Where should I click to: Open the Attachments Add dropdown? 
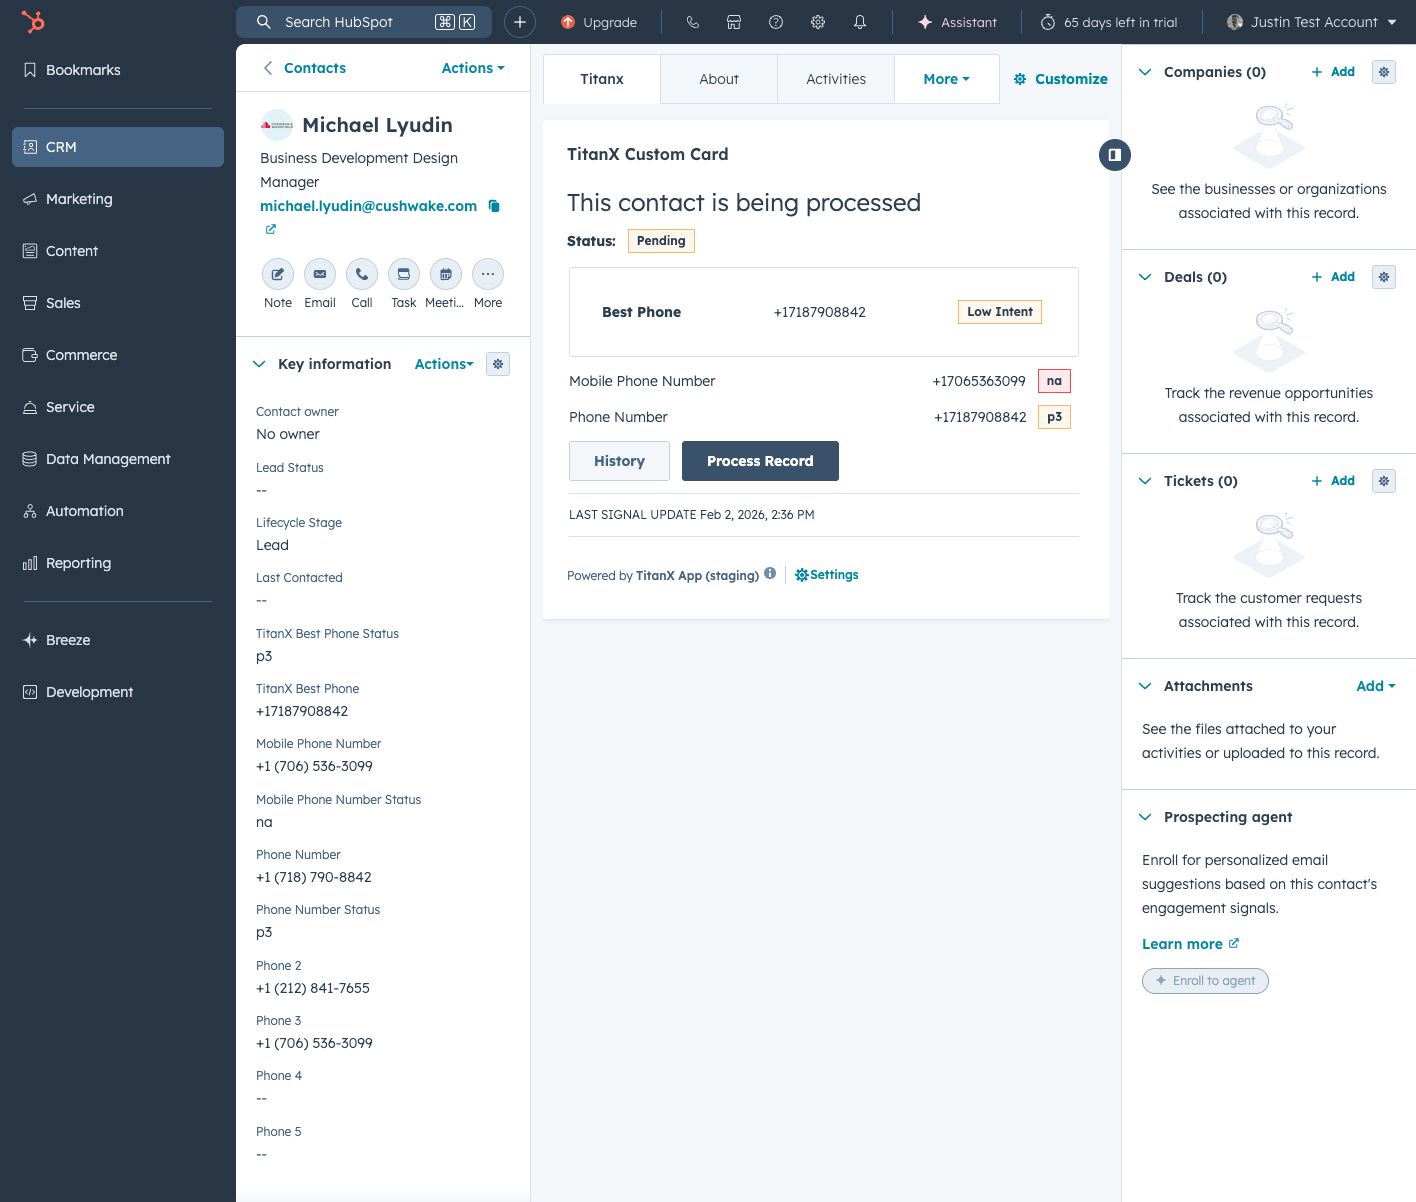click(x=1376, y=686)
